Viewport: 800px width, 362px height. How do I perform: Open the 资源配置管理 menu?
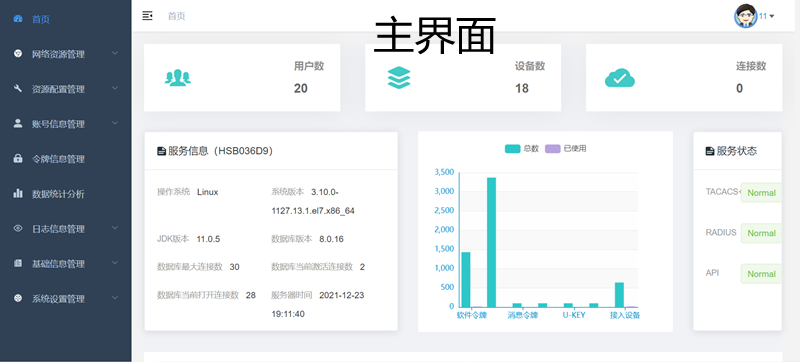pyautogui.click(x=65, y=89)
